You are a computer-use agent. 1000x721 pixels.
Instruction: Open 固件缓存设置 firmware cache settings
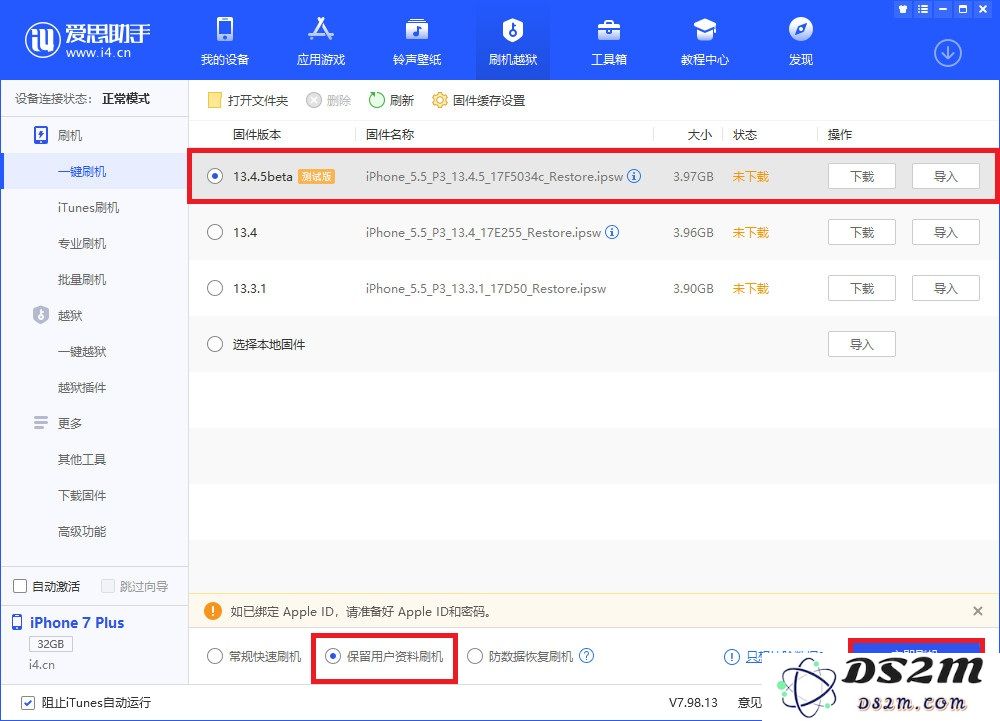pos(478,100)
